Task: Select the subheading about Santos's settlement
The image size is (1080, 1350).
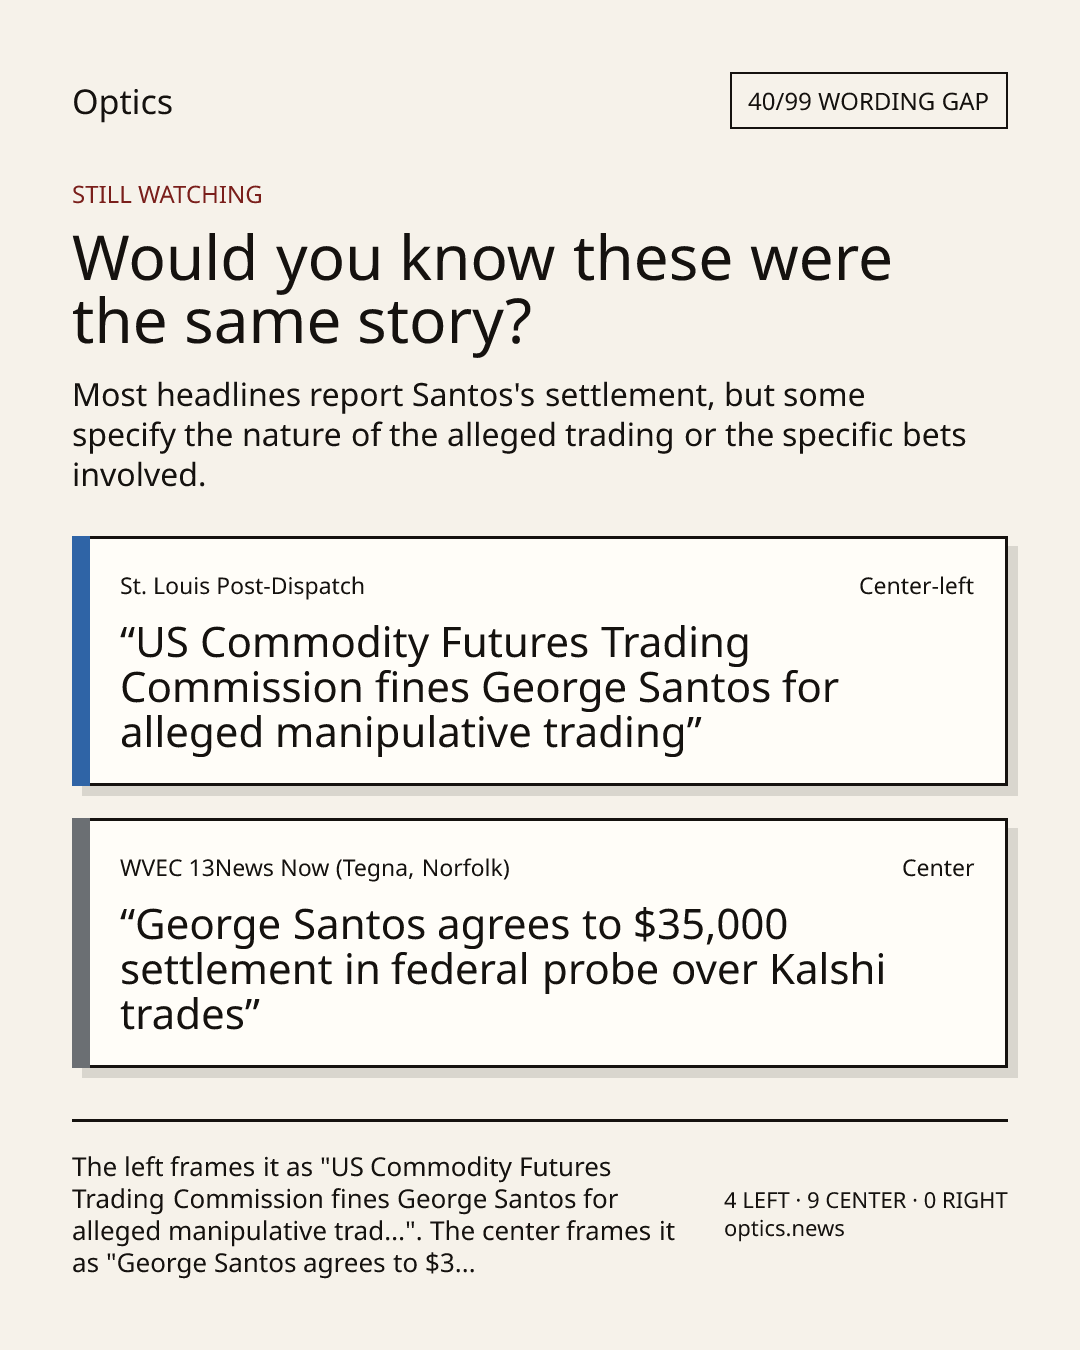Action: [x=519, y=435]
